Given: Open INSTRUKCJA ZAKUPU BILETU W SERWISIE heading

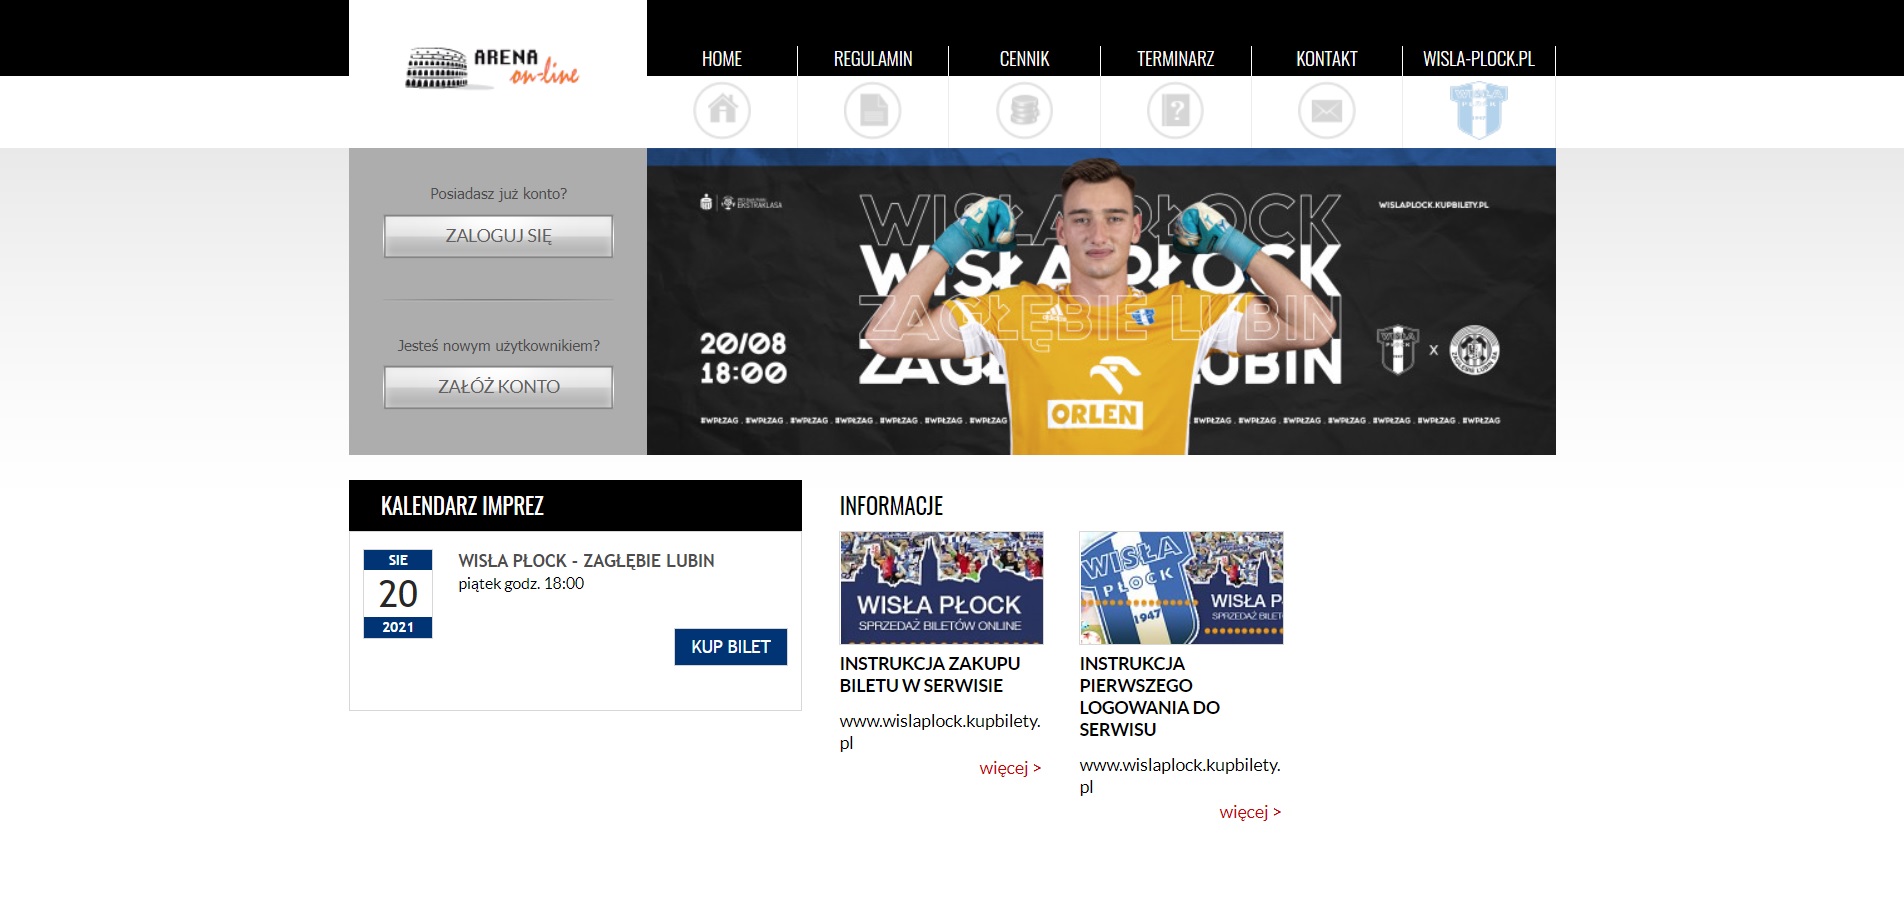Looking at the screenshot, I should (x=930, y=675).
